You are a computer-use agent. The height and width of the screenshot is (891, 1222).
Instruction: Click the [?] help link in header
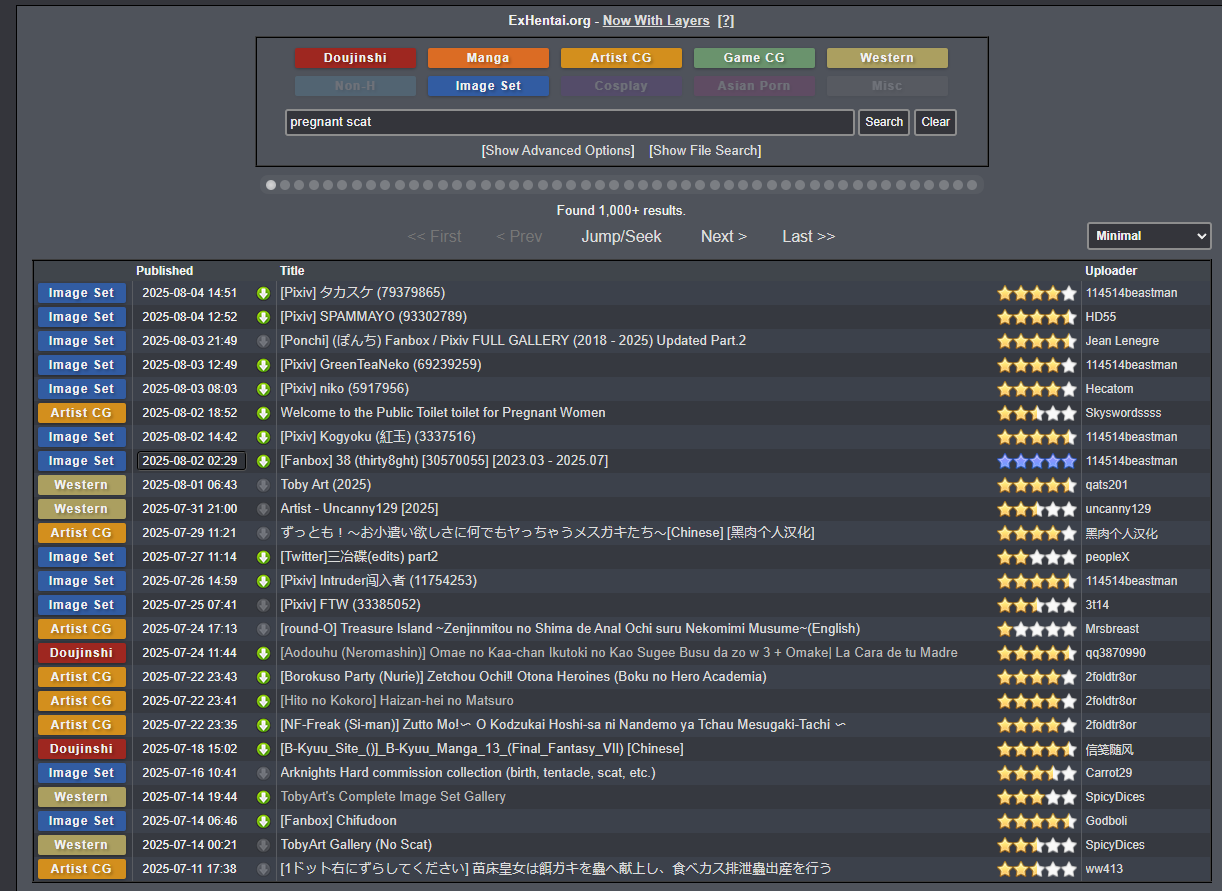tap(726, 20)
